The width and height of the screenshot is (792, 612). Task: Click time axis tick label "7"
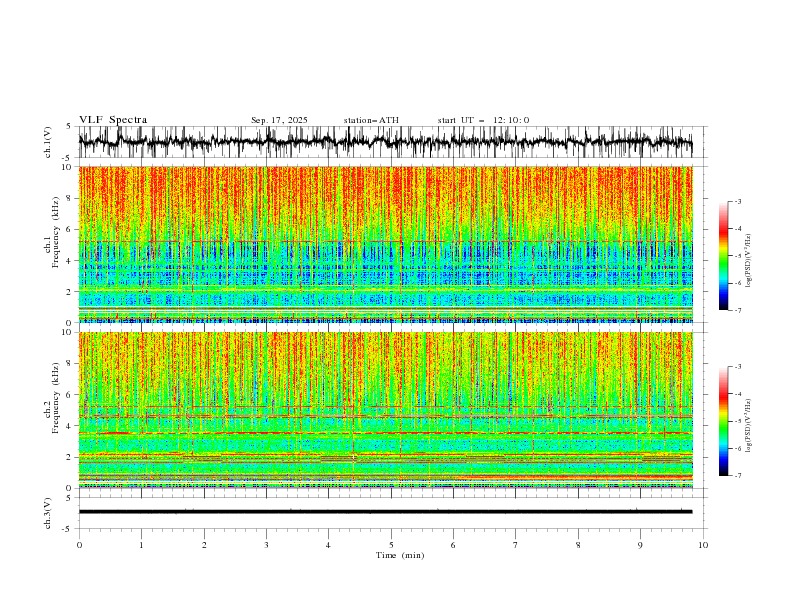[516, 545]
